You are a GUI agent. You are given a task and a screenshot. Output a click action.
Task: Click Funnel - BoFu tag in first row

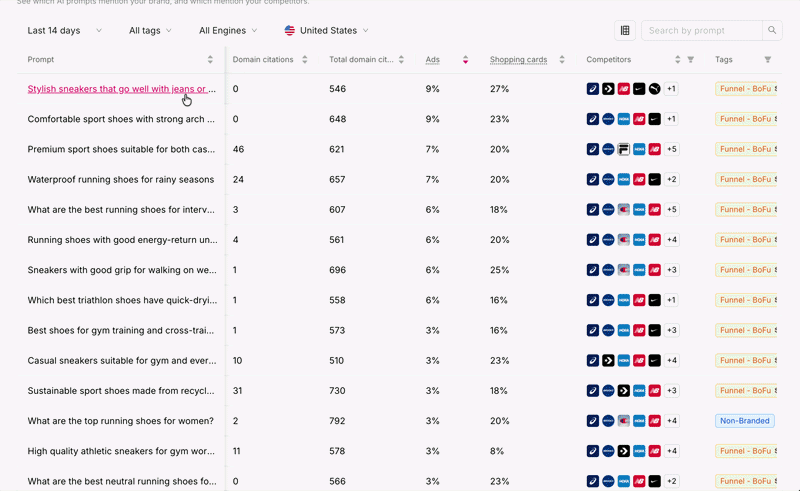pos(746,89)
